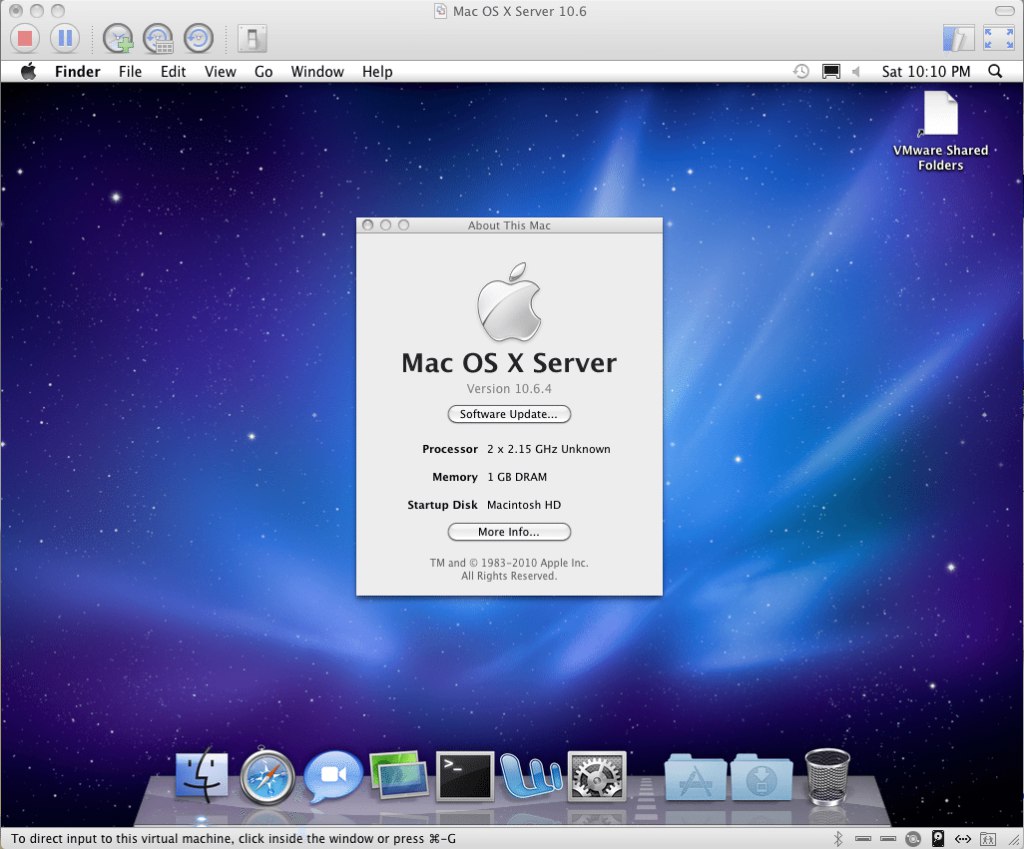Click the 'Macintosh HD' startup disk value
Viewport: 1024px width, 849px height.
(524, 505)
